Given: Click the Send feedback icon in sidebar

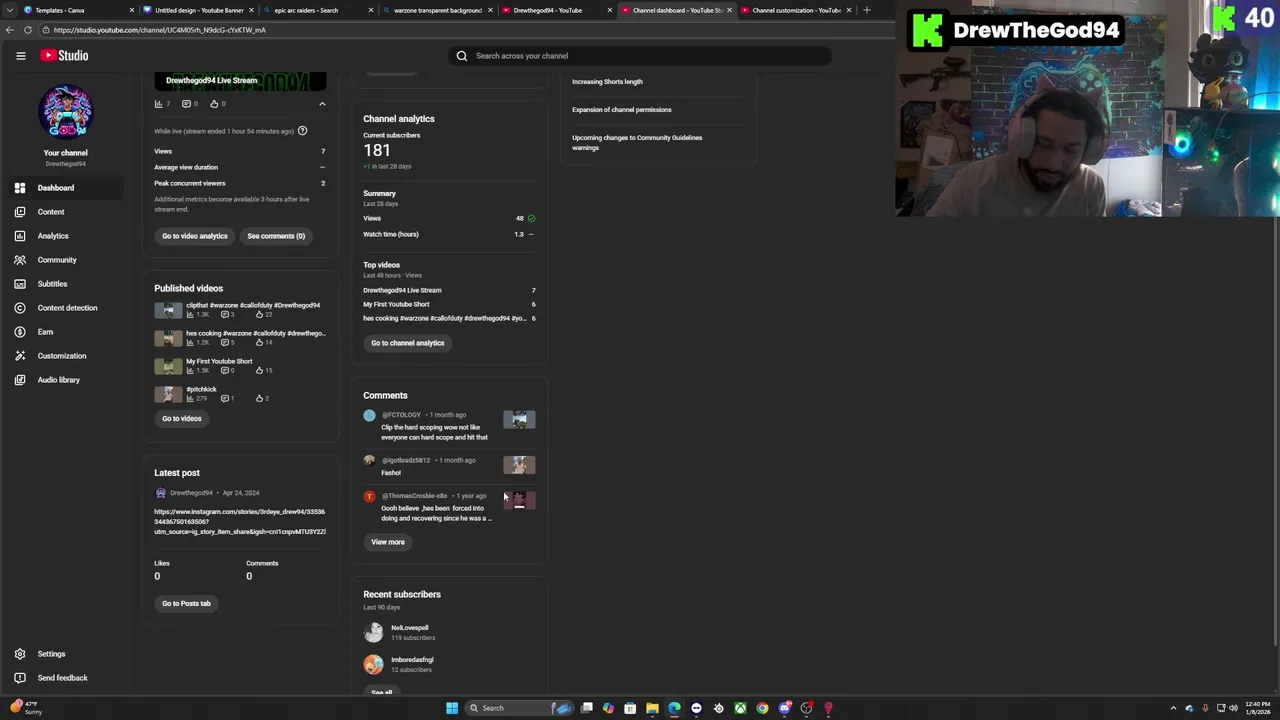Looking at the screenshot, I should (20, 678).
